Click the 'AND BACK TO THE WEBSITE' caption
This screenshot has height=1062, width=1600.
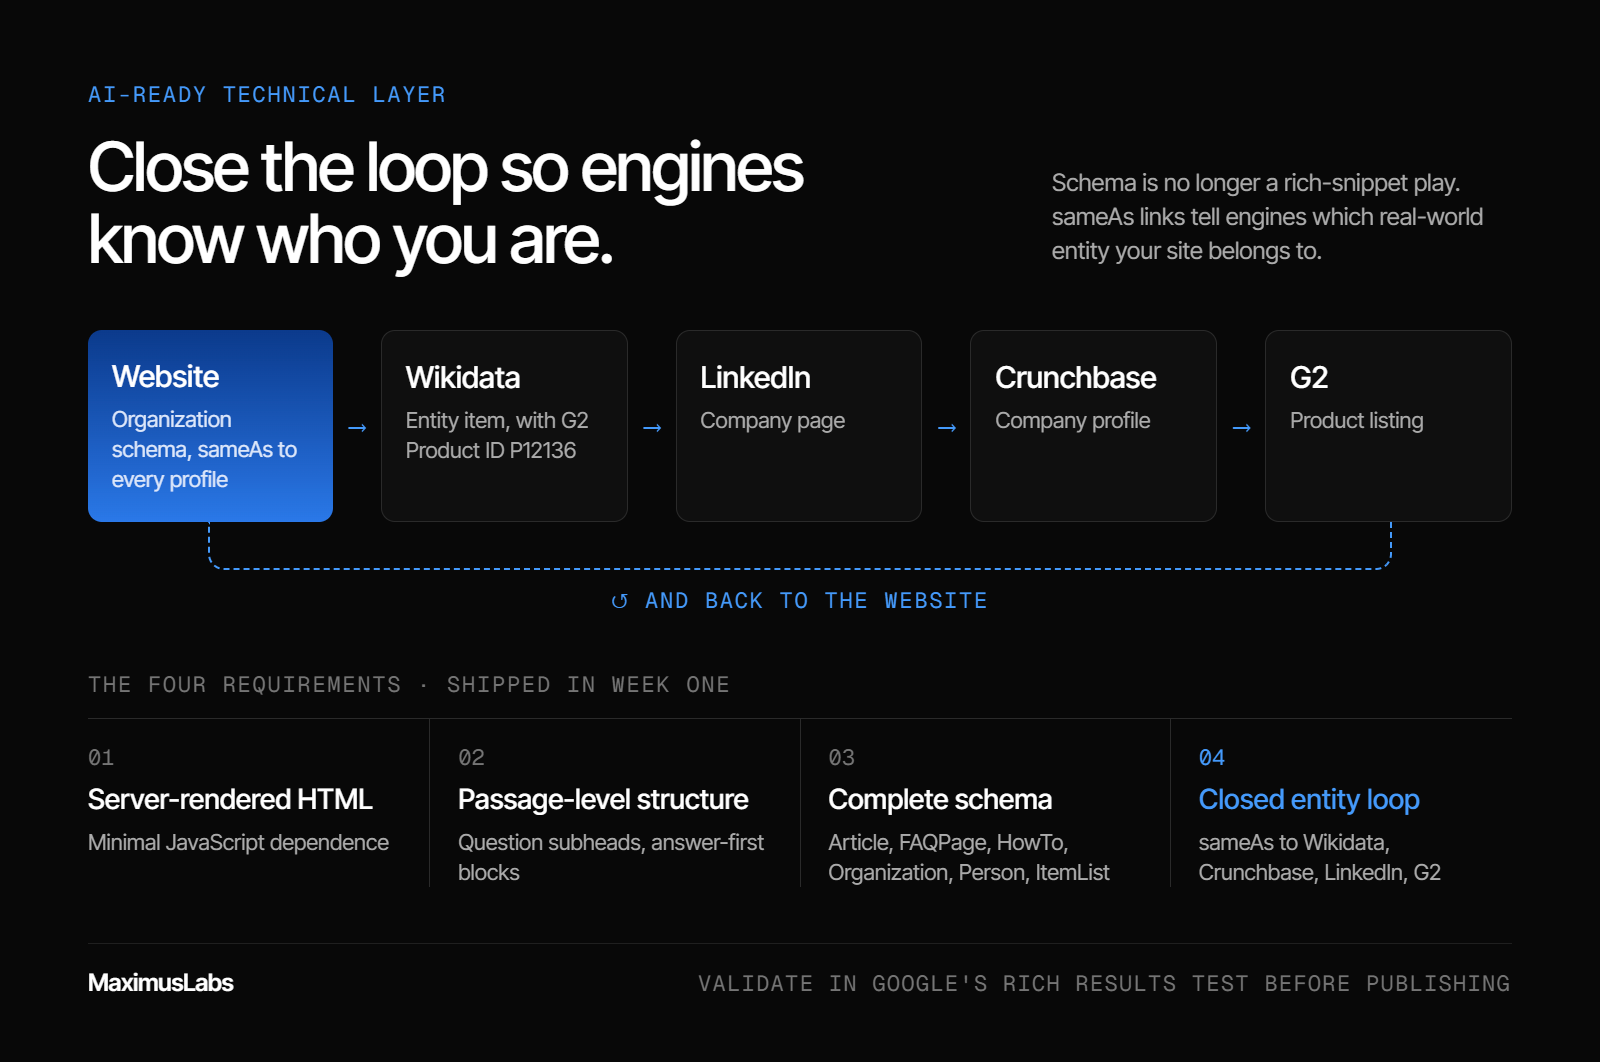tap(816, 601)
